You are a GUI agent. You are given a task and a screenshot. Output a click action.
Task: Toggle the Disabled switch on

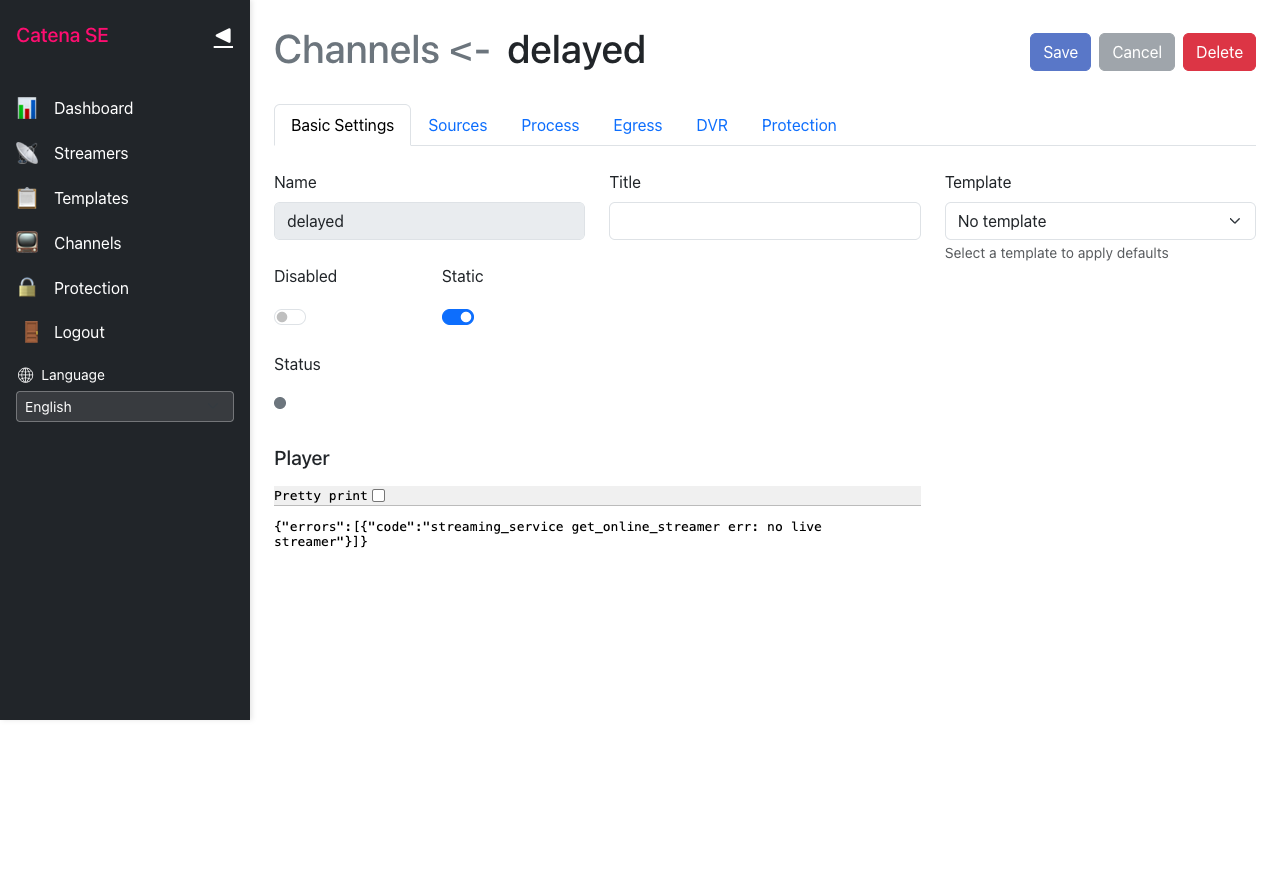[290, 317]
